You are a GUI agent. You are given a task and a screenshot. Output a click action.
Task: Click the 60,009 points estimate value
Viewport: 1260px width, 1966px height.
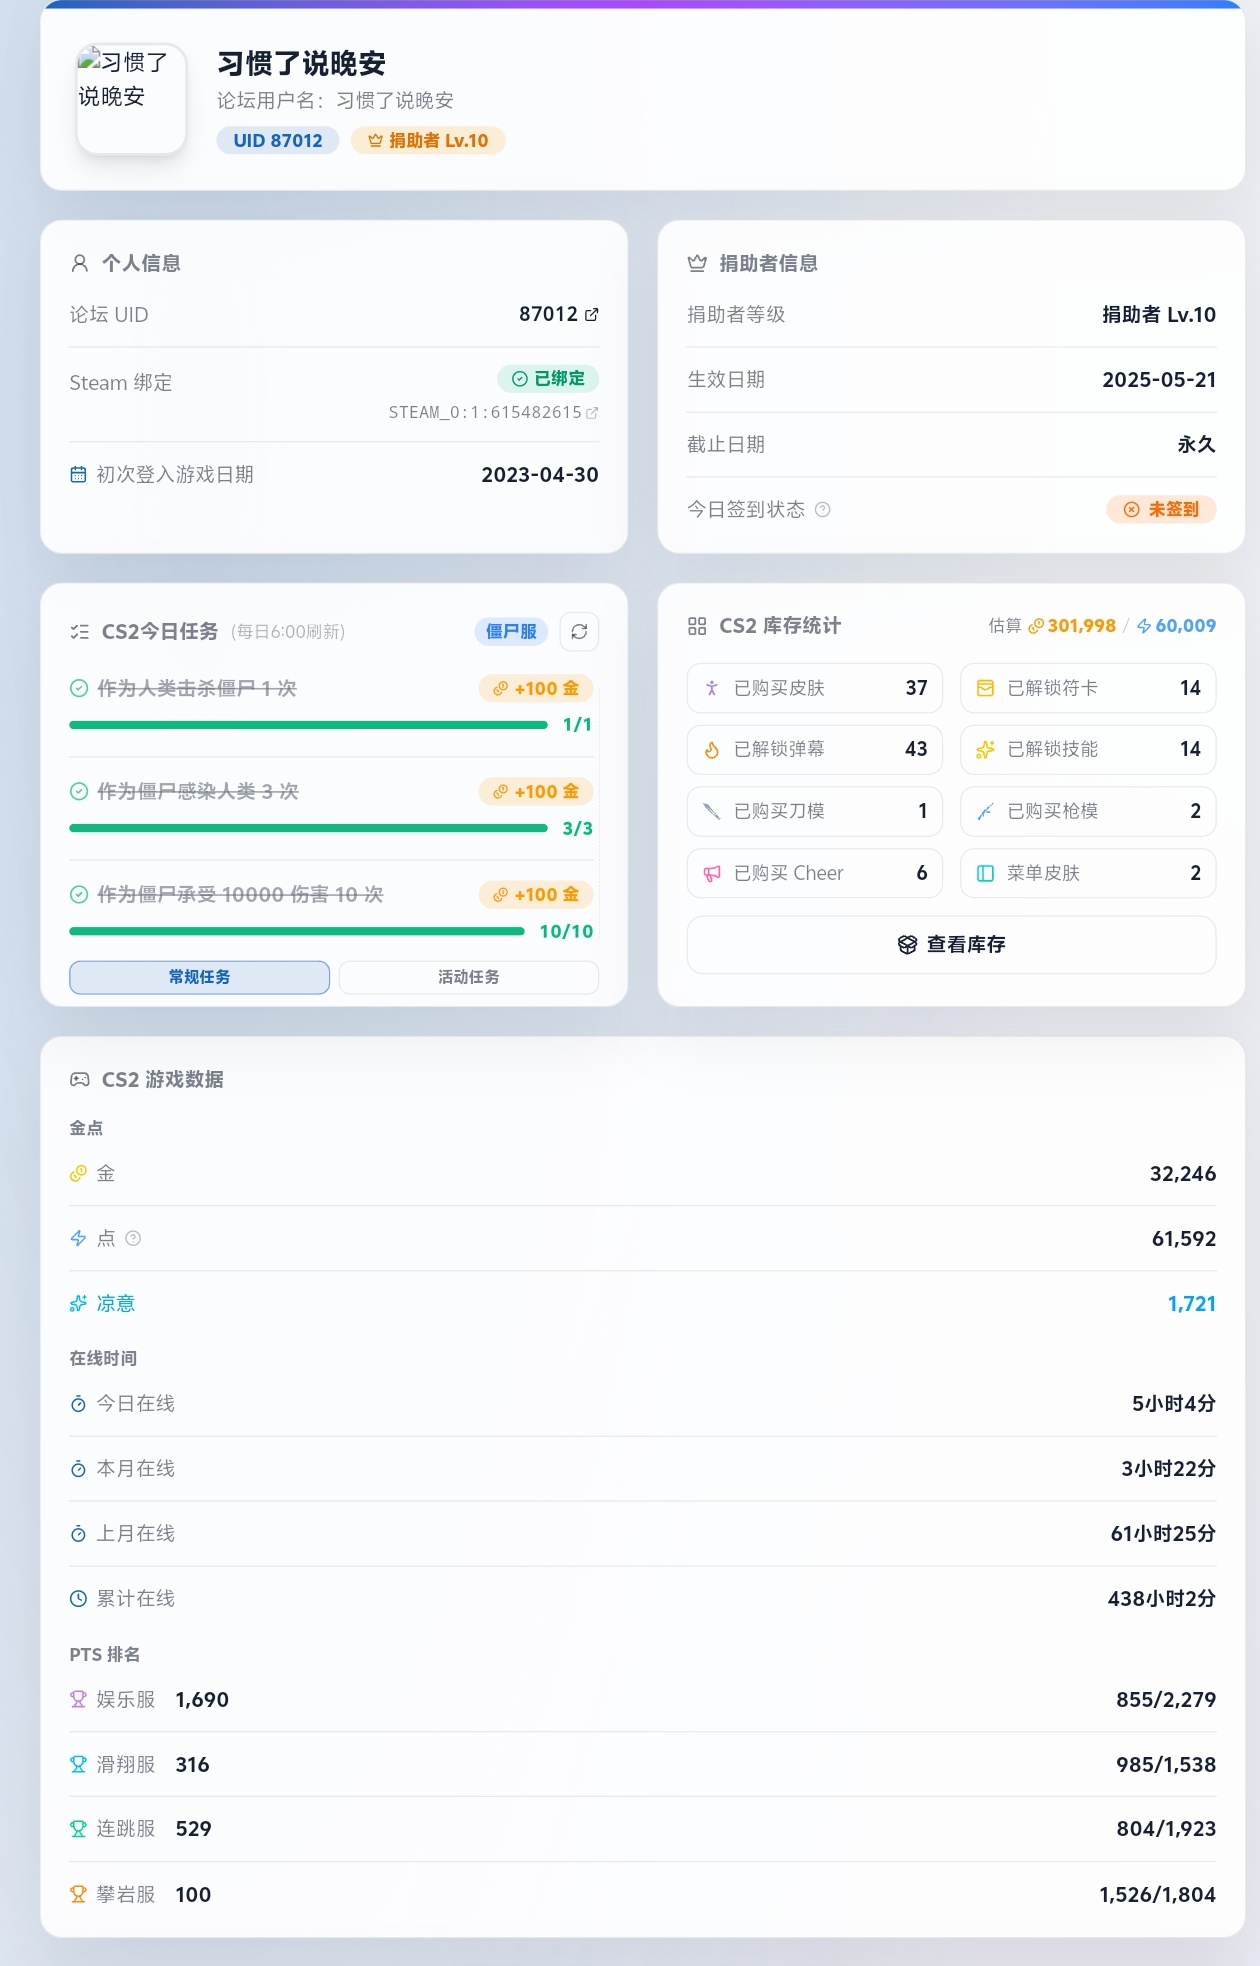1185,626
